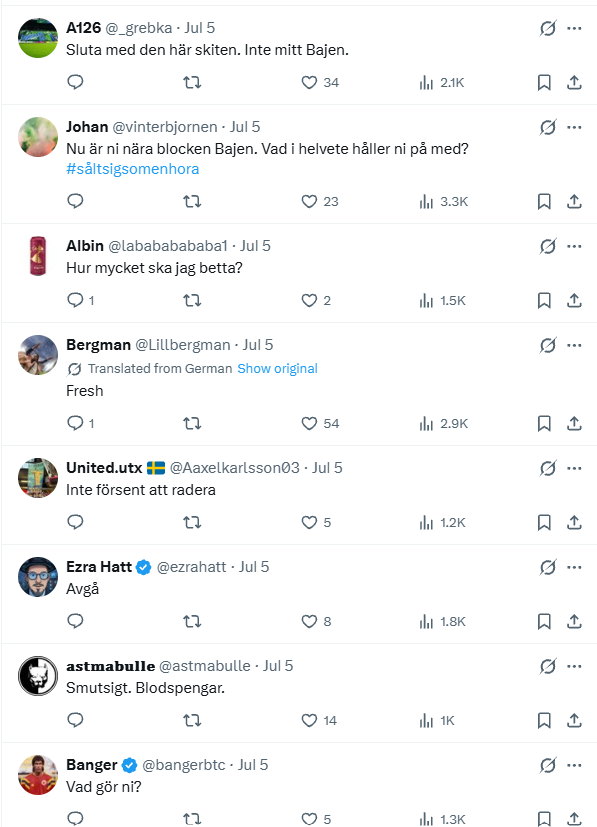Reply to Albin's tweet with 1 reply
Screen dimensions: 597x827
pos(81,301)
